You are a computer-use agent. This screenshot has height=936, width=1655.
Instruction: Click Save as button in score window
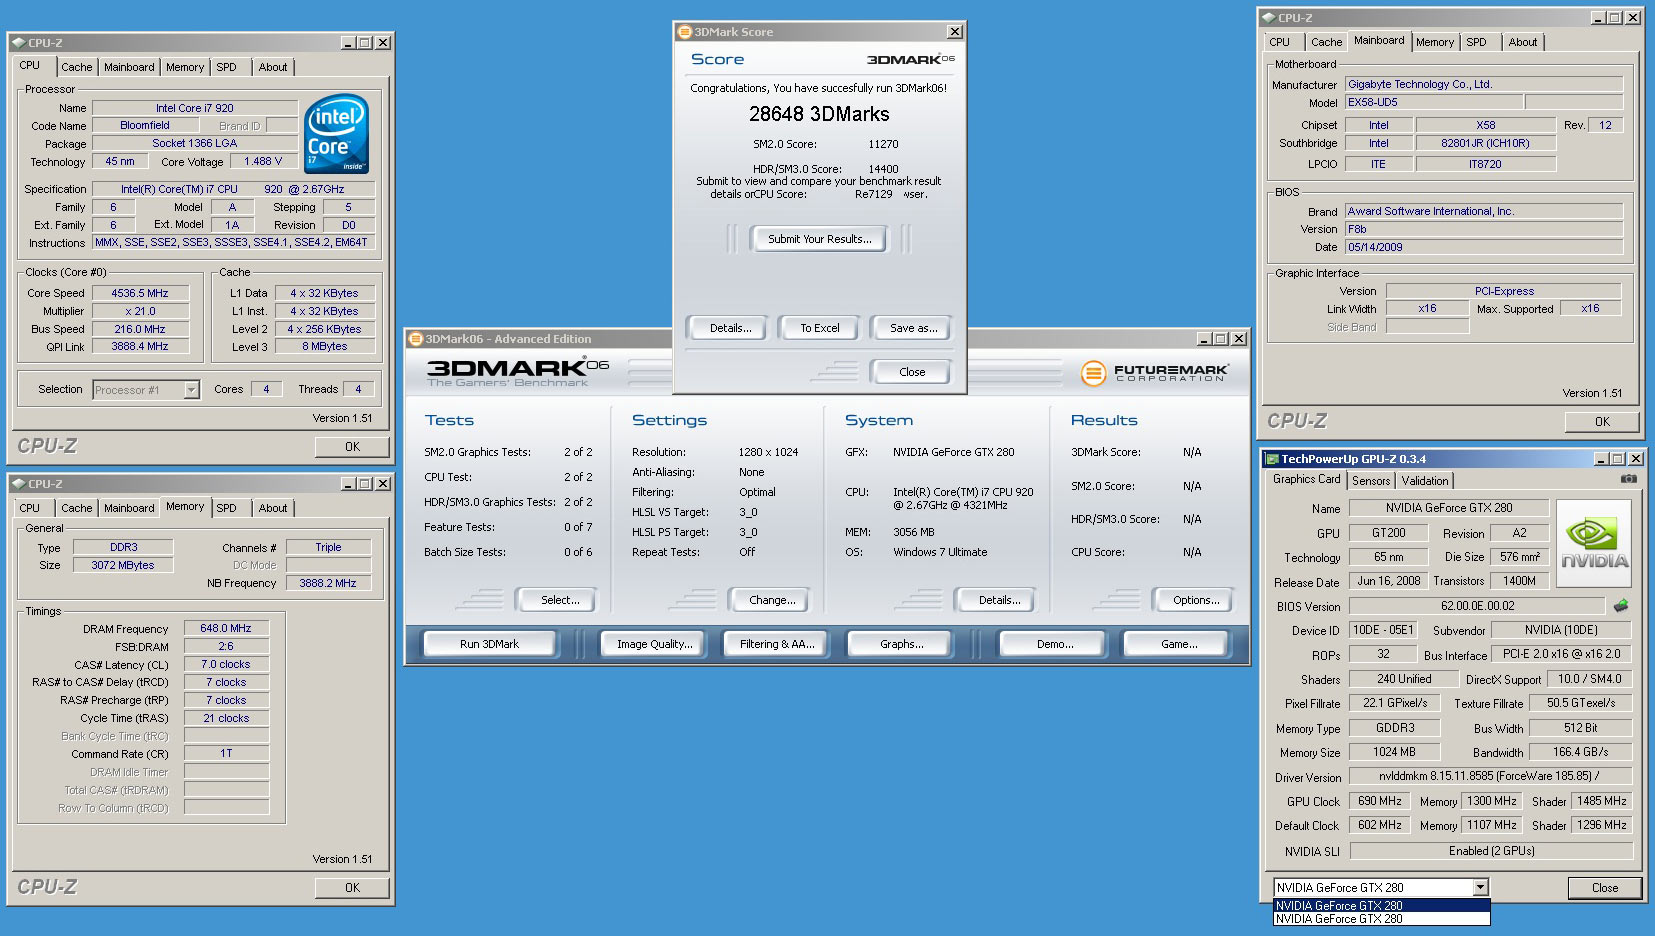pos(913,328)
